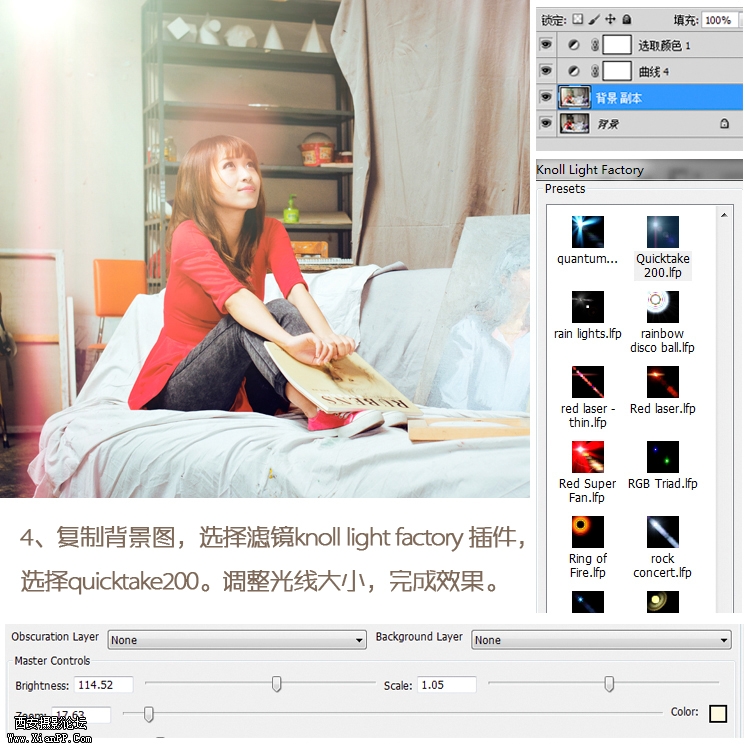Open the Obscuration Layer dropdown

coord(237,640)
